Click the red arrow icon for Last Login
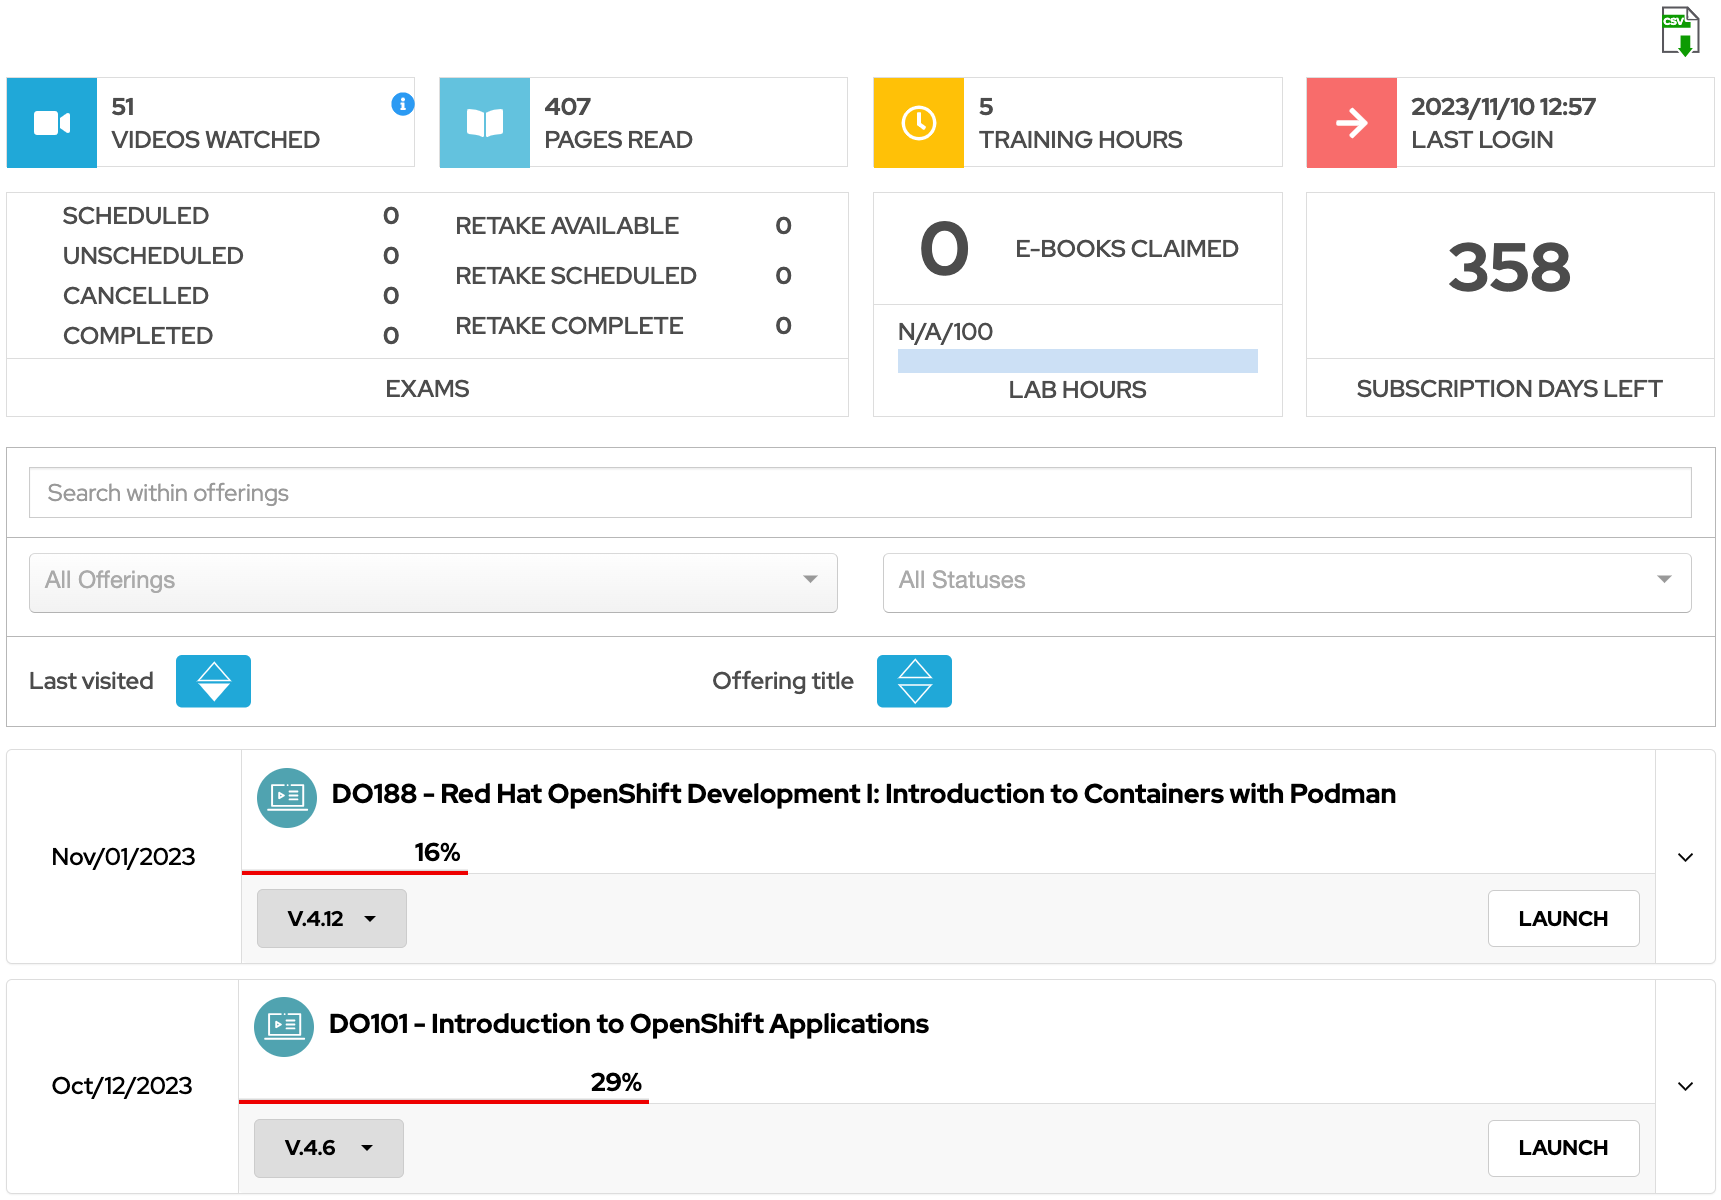1721x1200 pixels. 1351,122
